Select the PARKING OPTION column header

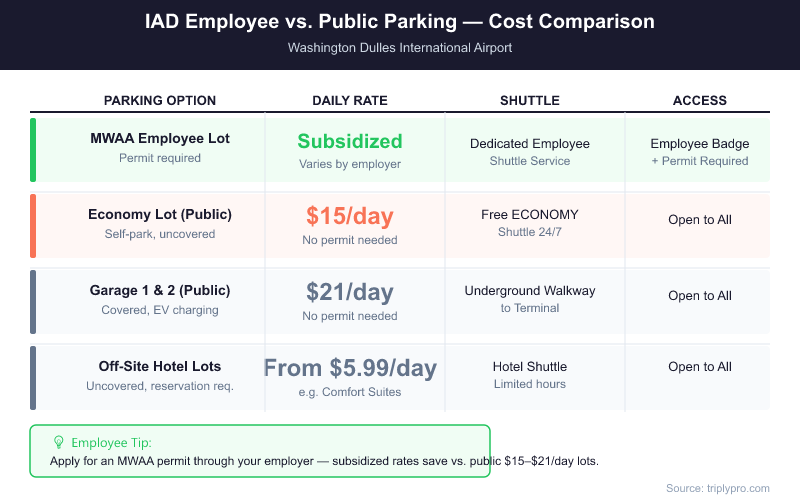tap(160, 101)
